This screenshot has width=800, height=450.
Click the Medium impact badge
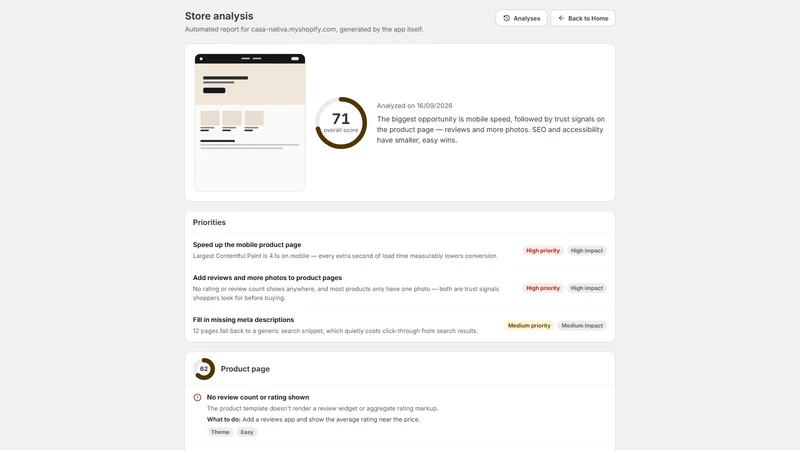pyautogui.click(x=582, y=326)
